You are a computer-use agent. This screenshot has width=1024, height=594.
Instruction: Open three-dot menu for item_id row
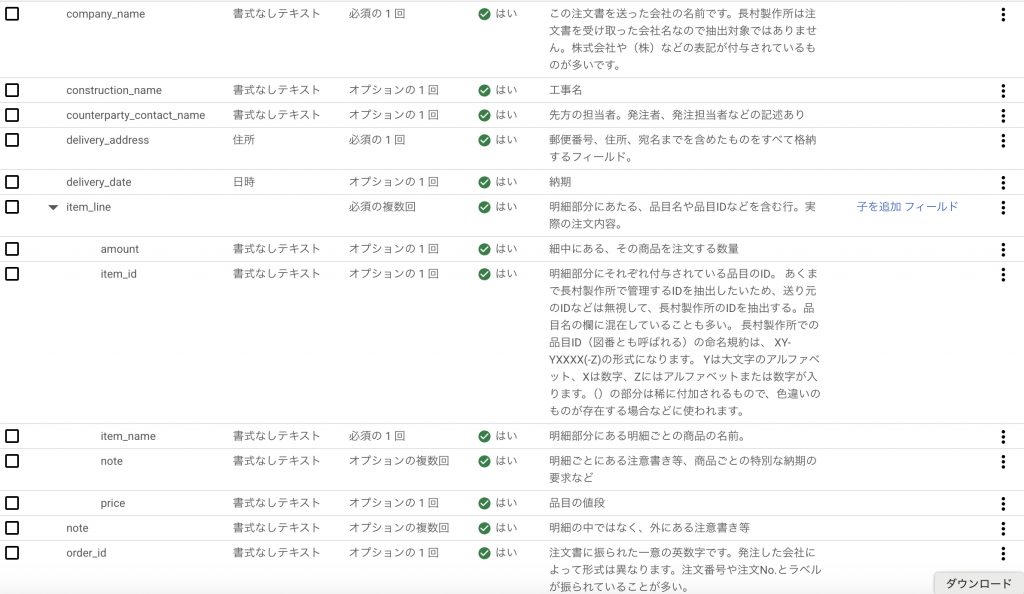1003,275
